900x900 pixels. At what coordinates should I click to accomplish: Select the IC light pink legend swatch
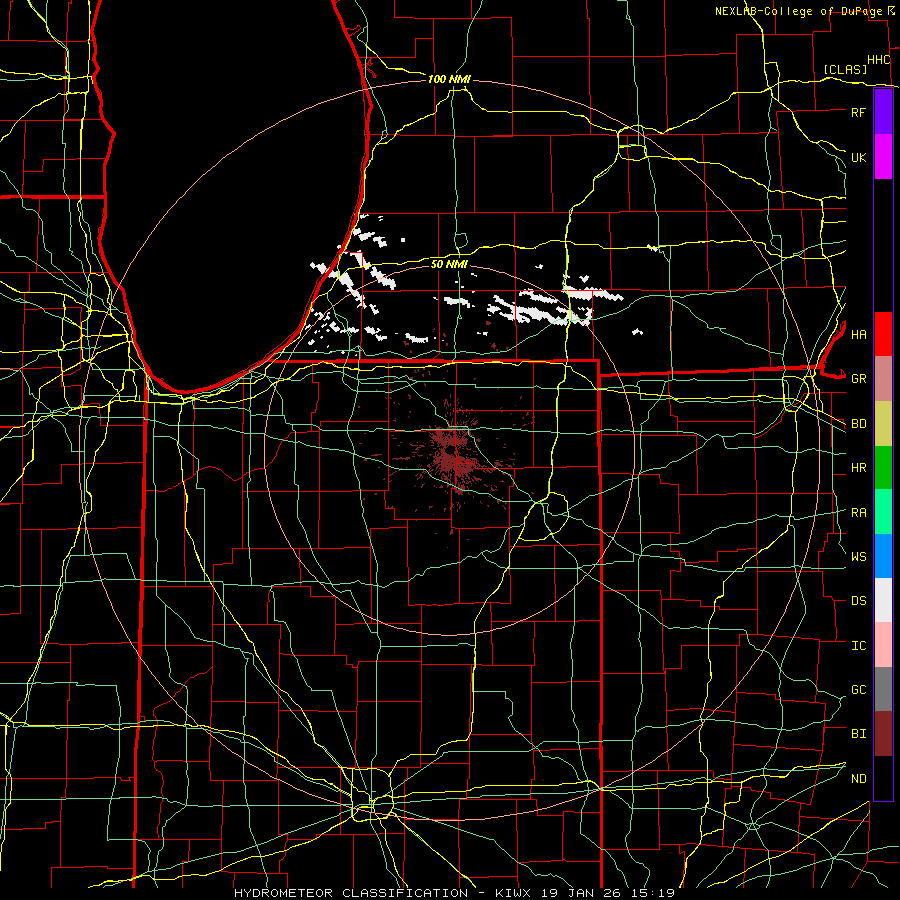tap(883, 645)
